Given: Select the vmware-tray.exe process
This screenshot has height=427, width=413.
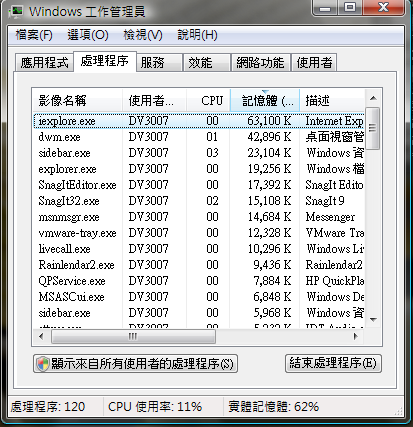Looking at the screenshot, I should [x=199, y=233].
